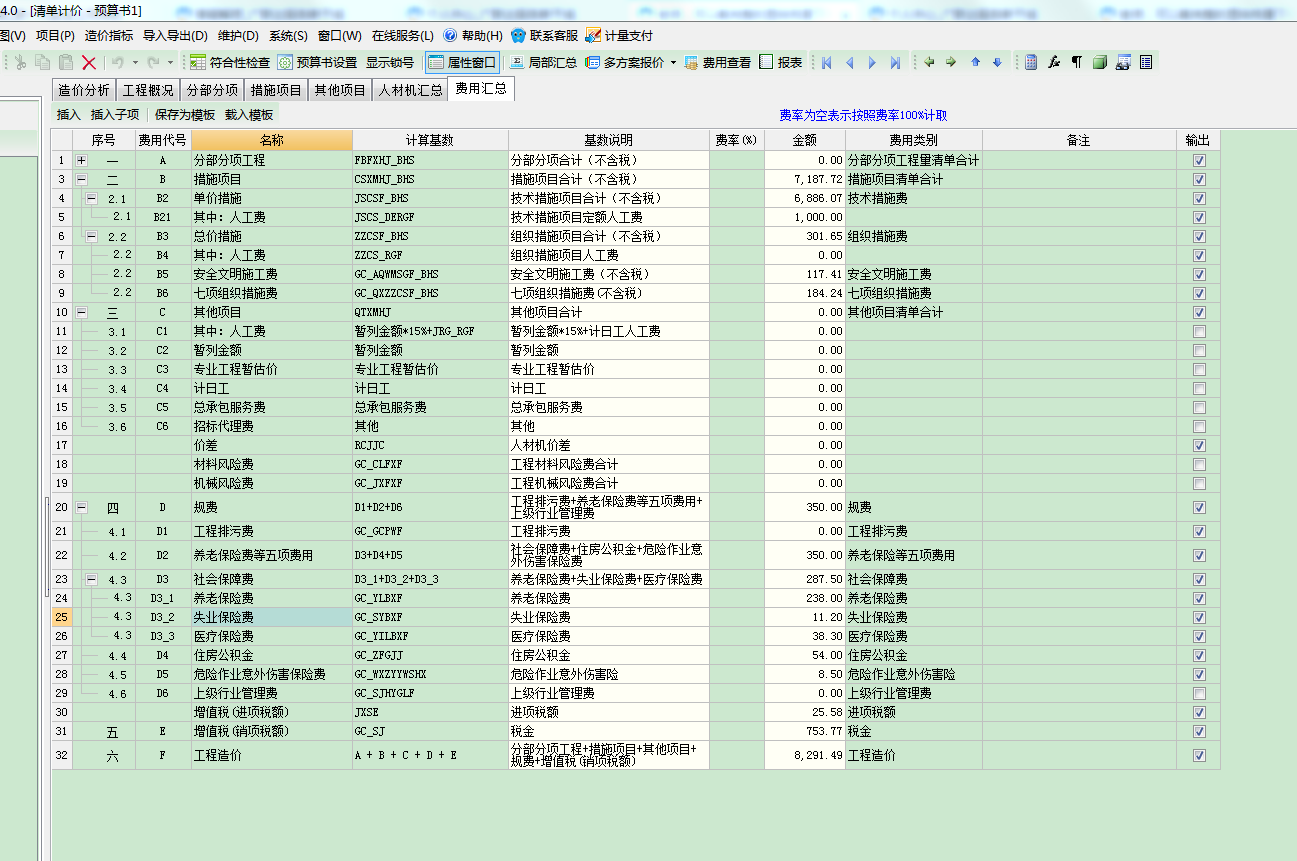Collapse row 2.2 总价措施
The height and width of the screenshot is (861, 1297).
(91, 236)
